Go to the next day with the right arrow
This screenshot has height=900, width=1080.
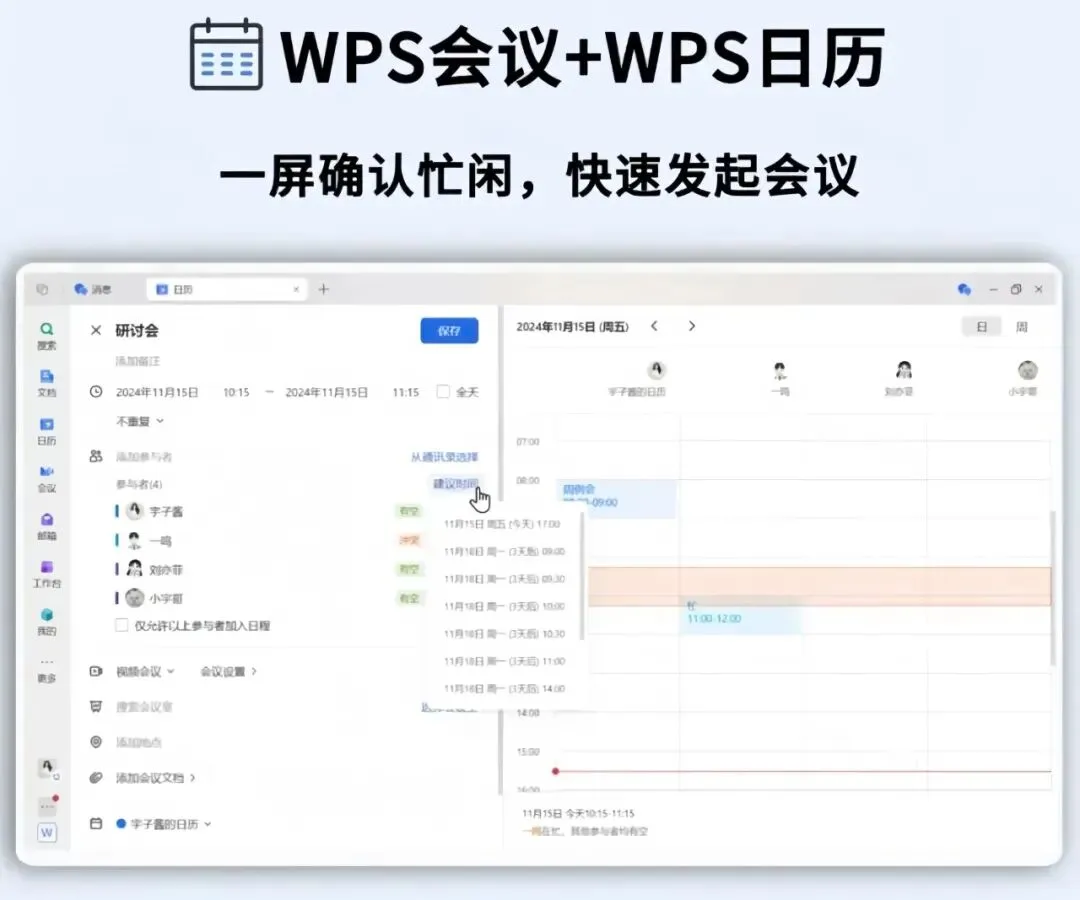point(692,326)
